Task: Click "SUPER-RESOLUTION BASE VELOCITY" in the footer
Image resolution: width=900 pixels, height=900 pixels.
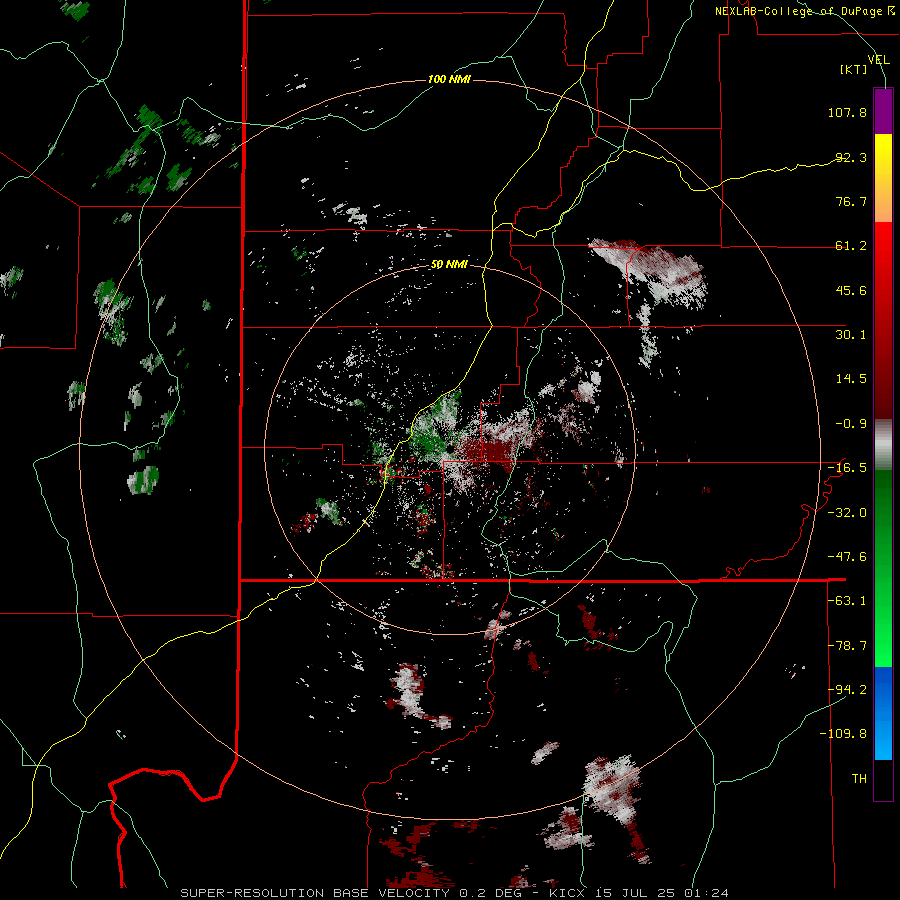Action: (x=315, y=893)
